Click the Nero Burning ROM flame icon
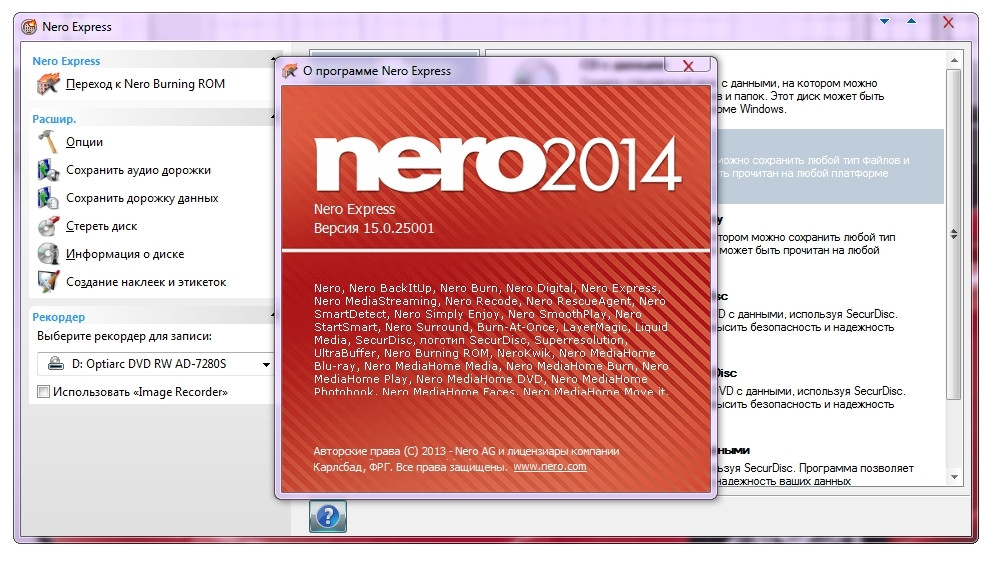 48,84
